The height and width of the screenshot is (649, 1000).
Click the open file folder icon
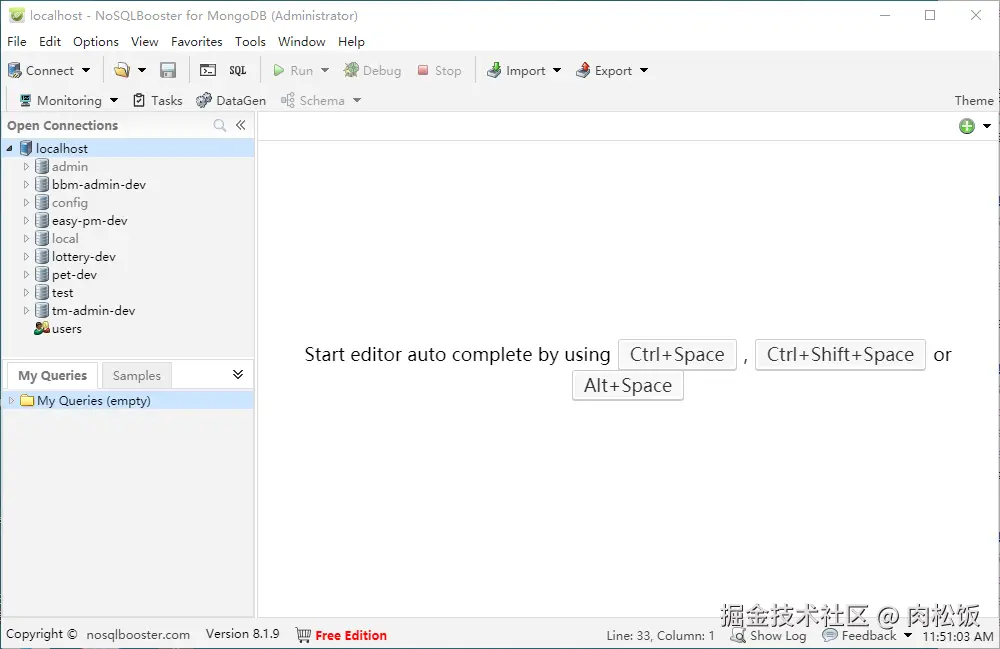[122, 70]
